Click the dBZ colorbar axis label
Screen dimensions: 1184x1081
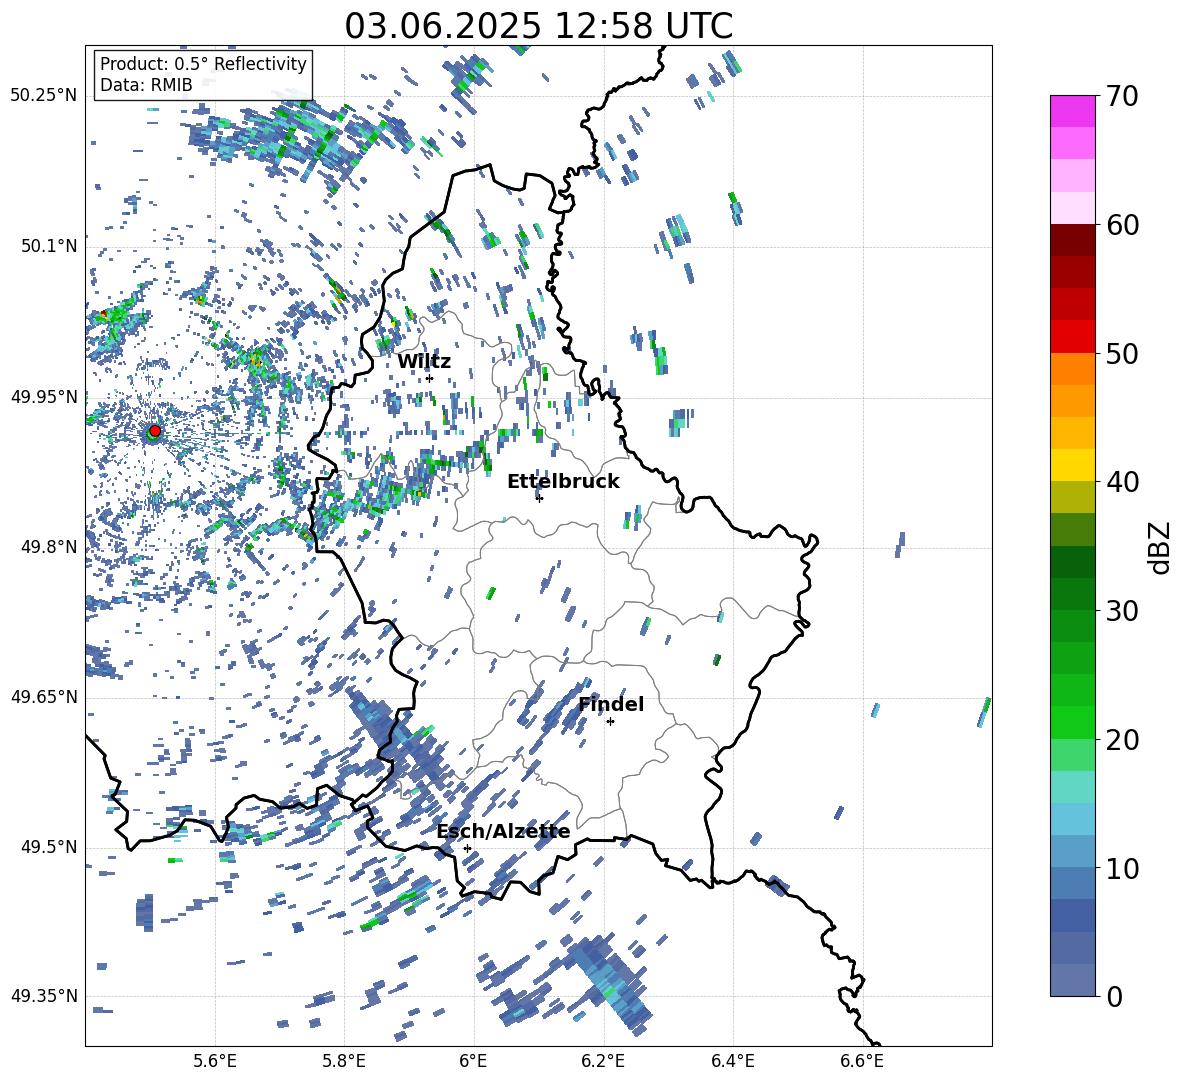pyautogui.click(x=1161, y=547)
